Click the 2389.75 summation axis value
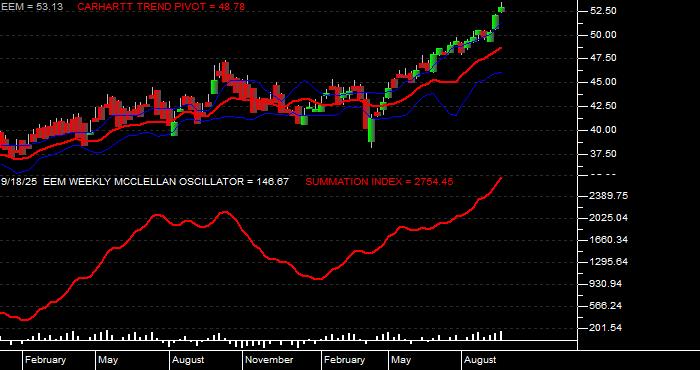Viewport: 700px width, 370px height. (609, 196)
